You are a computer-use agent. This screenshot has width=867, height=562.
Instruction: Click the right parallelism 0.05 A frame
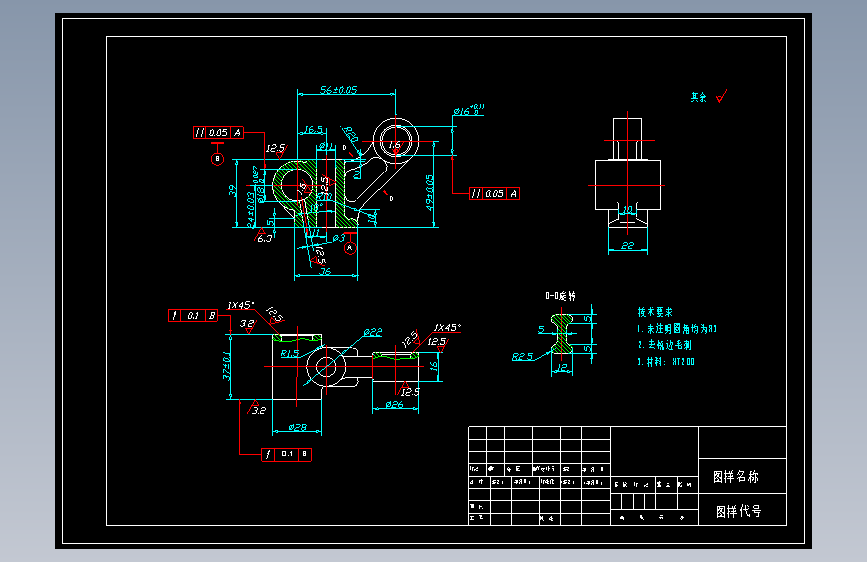pyautogui.click(x=494, y=194)
